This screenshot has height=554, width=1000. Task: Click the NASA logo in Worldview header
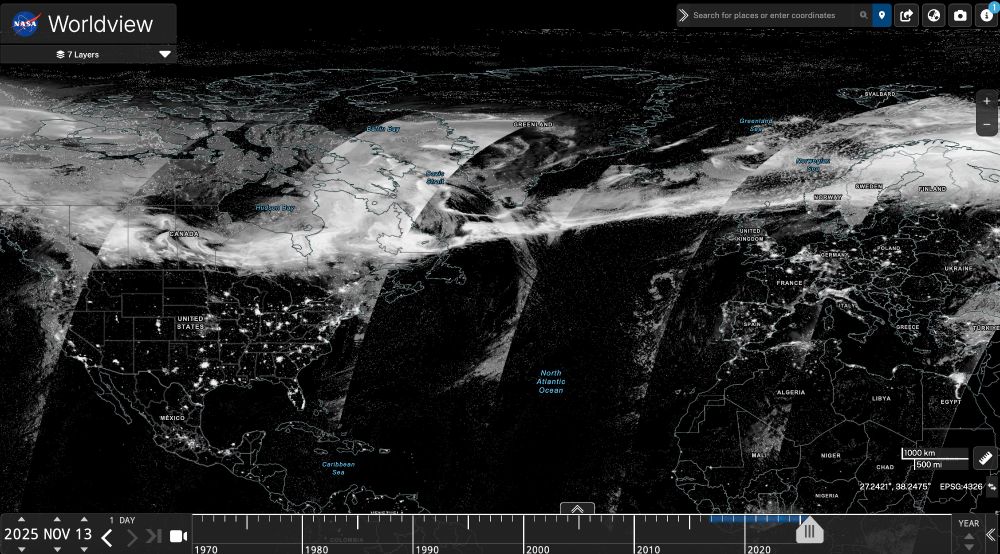[26, 24]
